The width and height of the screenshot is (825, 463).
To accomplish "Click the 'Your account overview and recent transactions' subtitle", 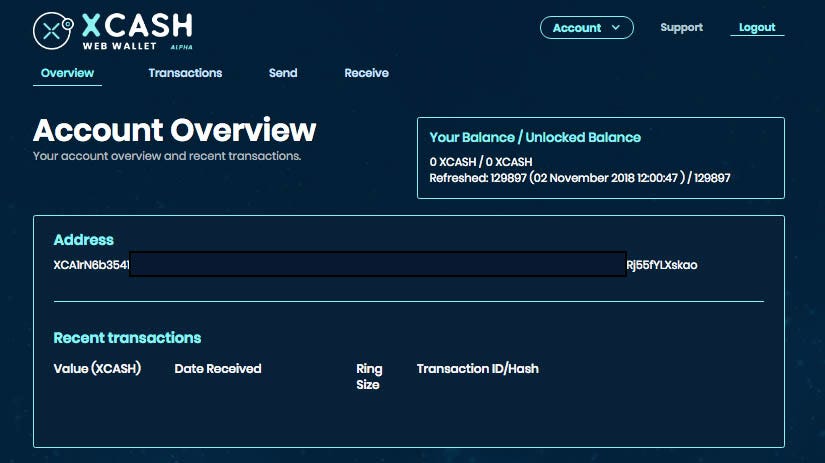I will point(167,156).
